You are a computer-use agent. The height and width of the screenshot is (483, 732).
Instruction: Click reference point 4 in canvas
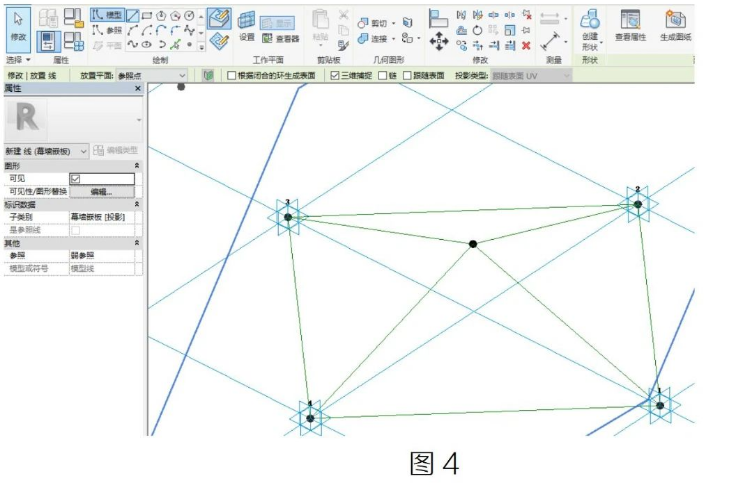tap(310, 418)
